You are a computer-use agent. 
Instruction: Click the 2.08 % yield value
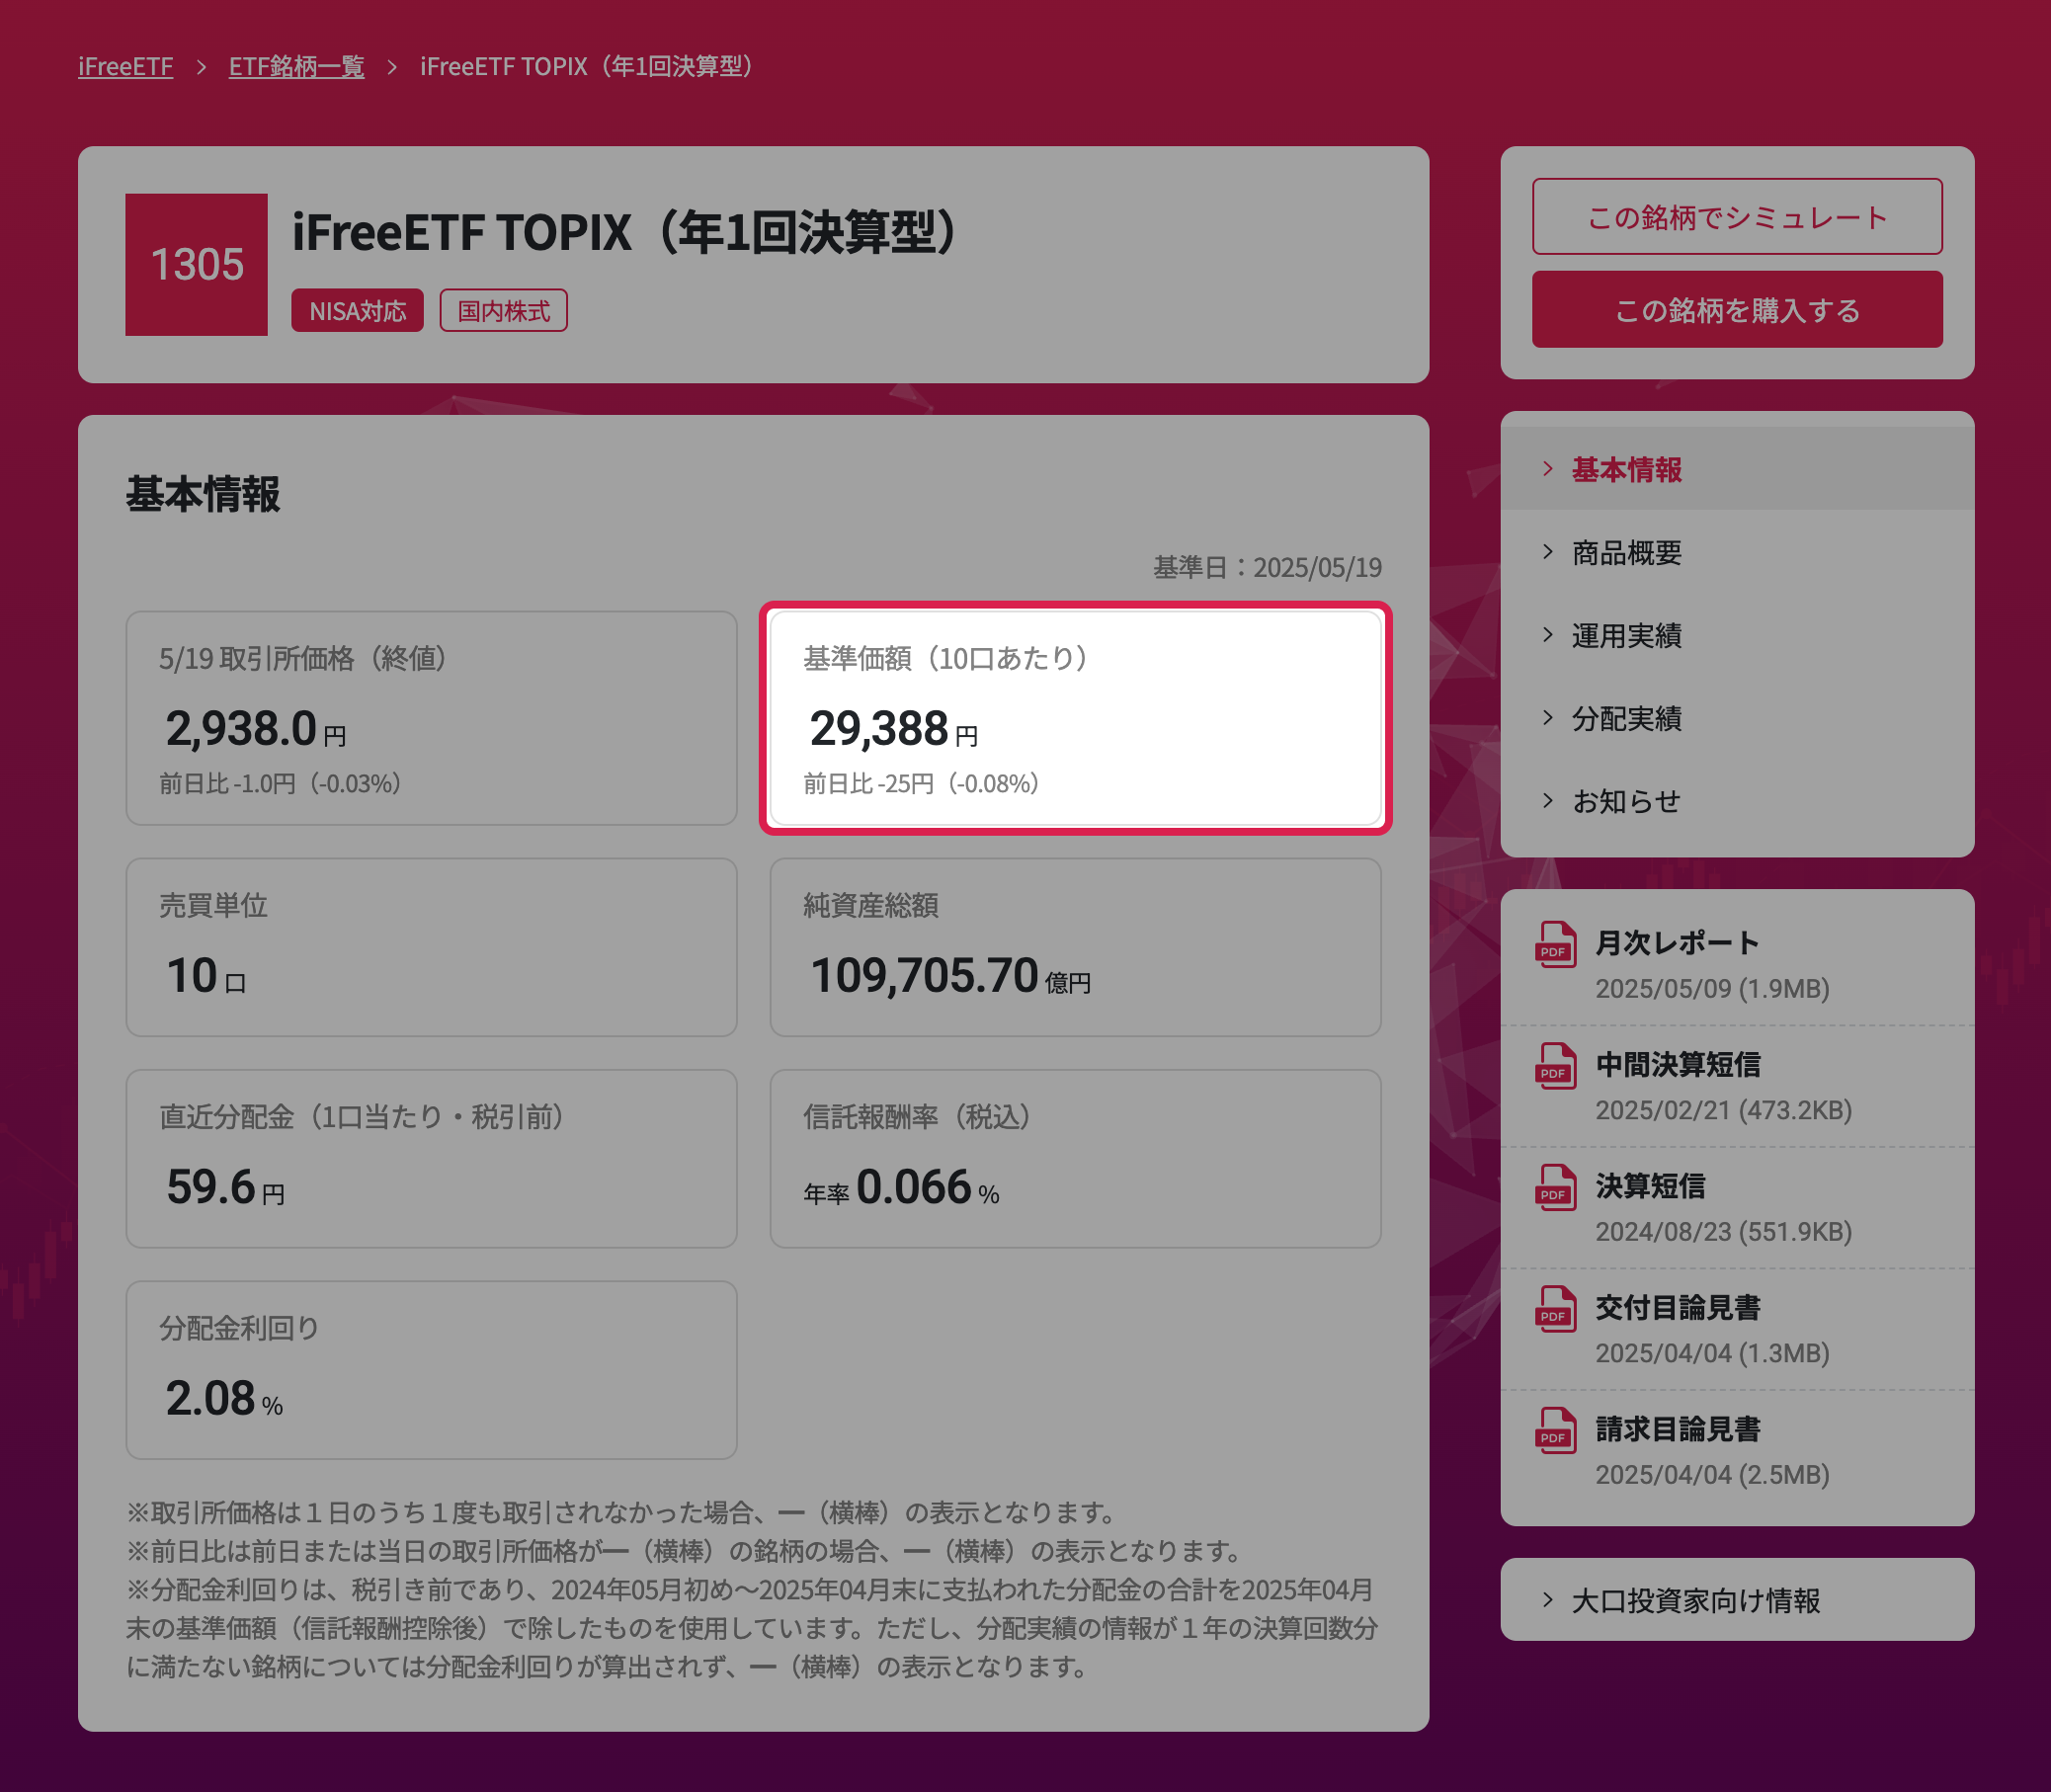(x=224, y=1398)
